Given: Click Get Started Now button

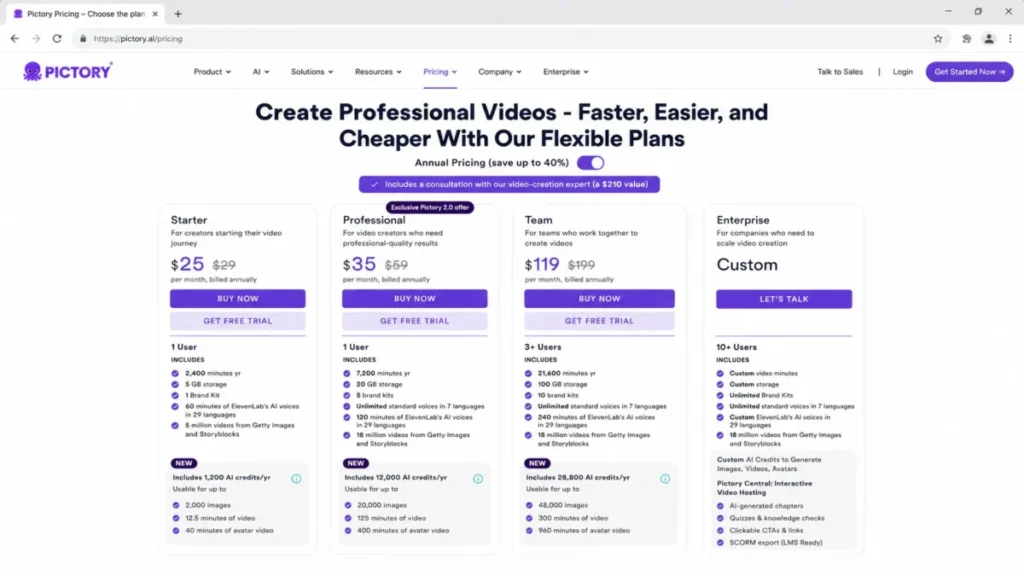Looking at the screenshot, I should click(969, 72).
